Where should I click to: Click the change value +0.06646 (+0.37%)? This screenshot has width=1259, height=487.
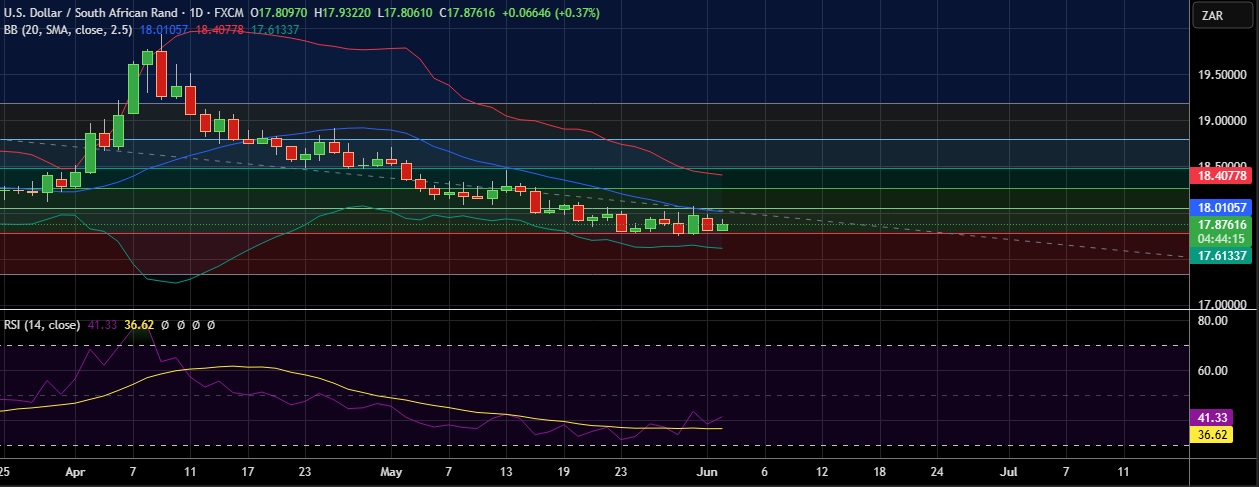click(552, 12)
